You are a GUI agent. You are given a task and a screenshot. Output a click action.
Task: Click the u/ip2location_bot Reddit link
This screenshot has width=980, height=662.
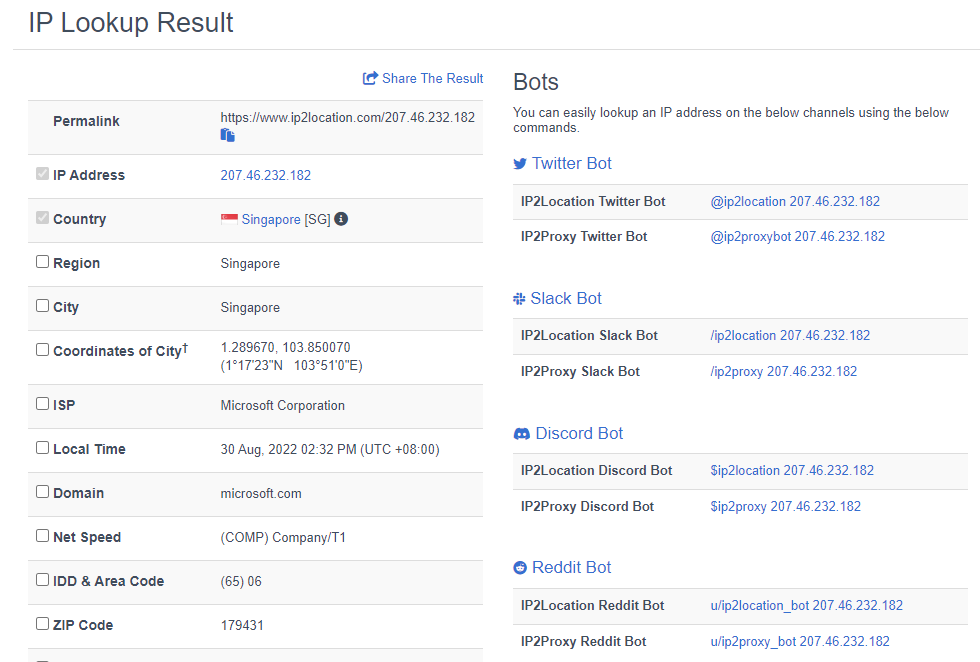coord(806,605)
